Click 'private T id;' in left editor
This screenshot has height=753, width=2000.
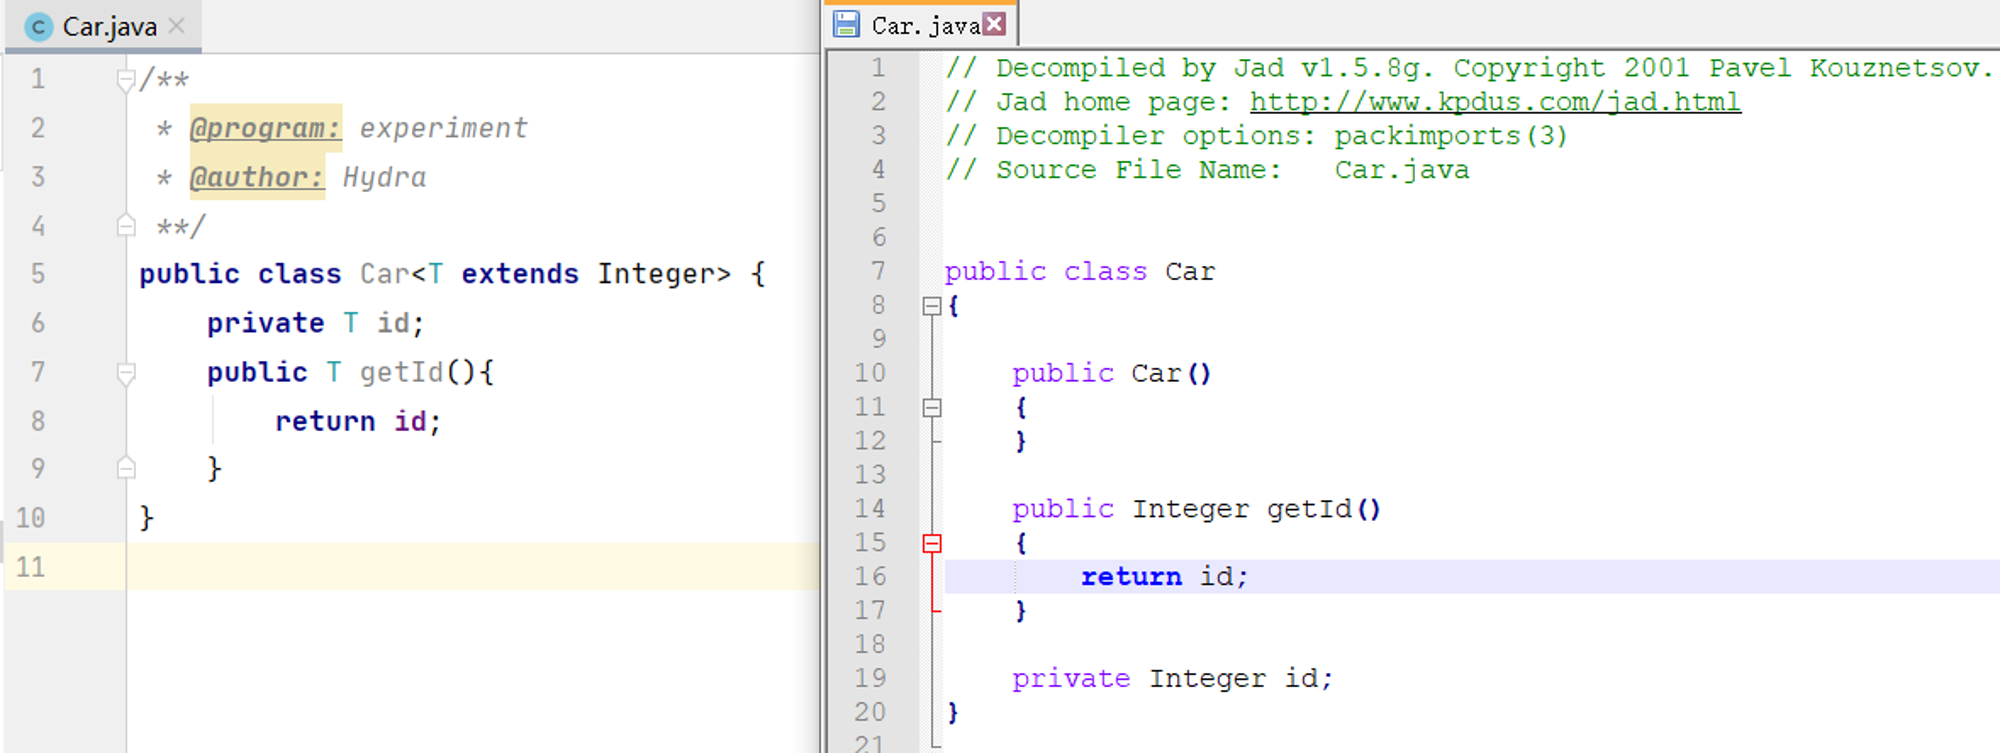coord(316,323)
